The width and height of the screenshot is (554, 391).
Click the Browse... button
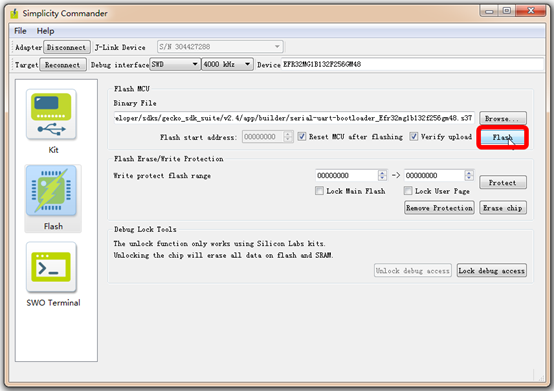tap(503, 118)
